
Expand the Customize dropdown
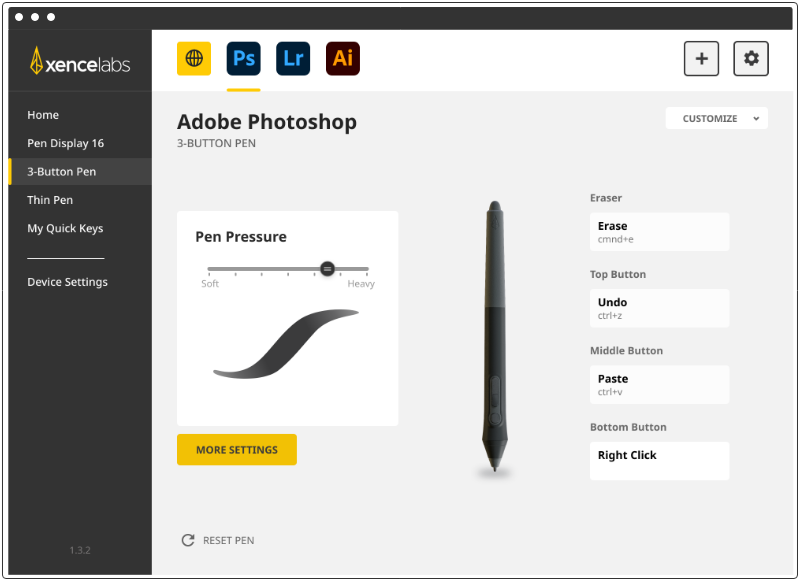[x=716, y=118]
